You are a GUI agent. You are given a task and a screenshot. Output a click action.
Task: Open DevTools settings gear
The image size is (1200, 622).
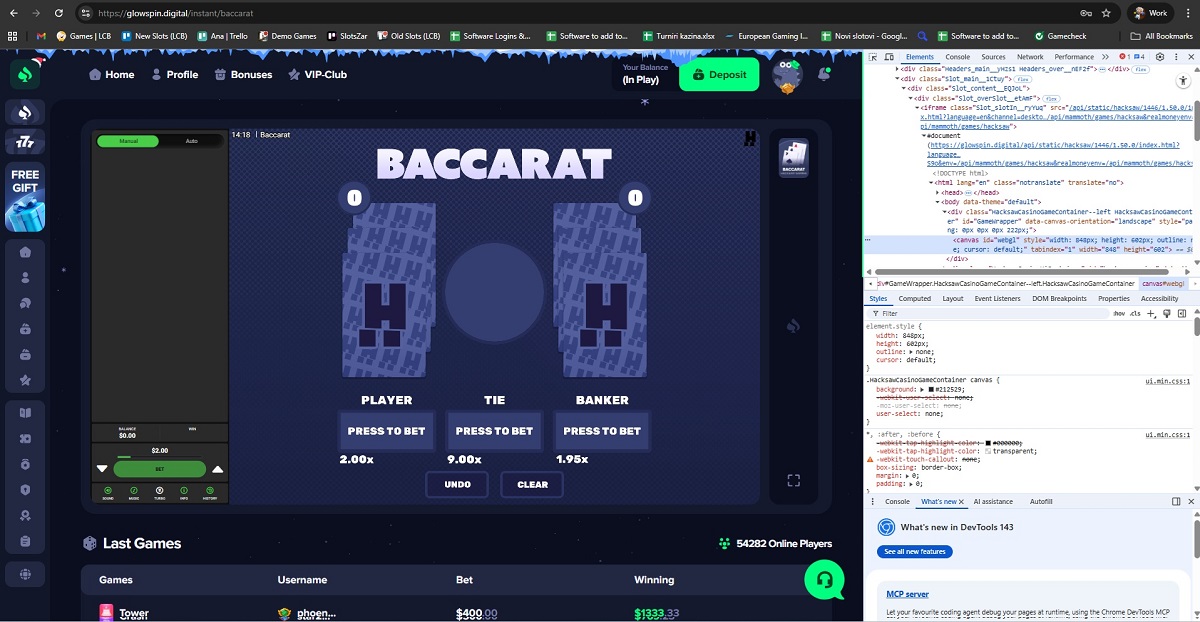(x=1160, y=57)
